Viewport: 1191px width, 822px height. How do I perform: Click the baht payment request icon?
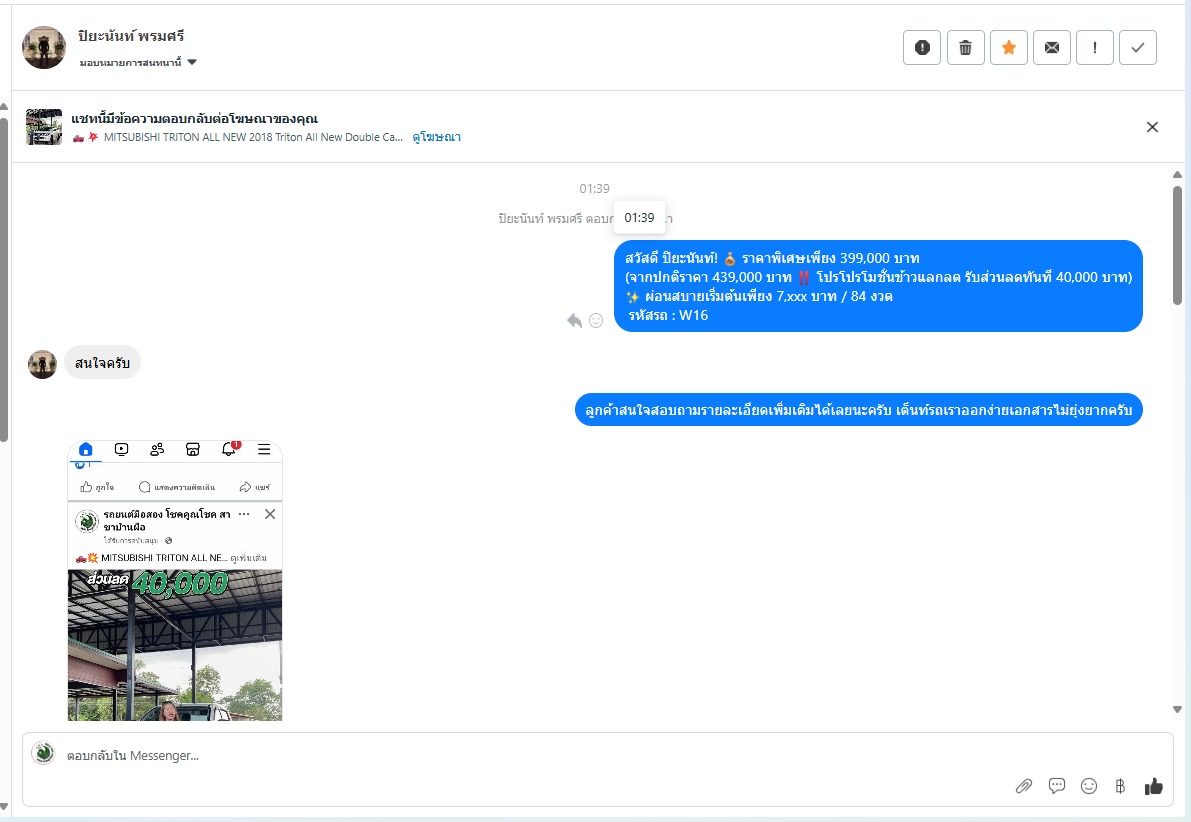(x=1120, y=786)
